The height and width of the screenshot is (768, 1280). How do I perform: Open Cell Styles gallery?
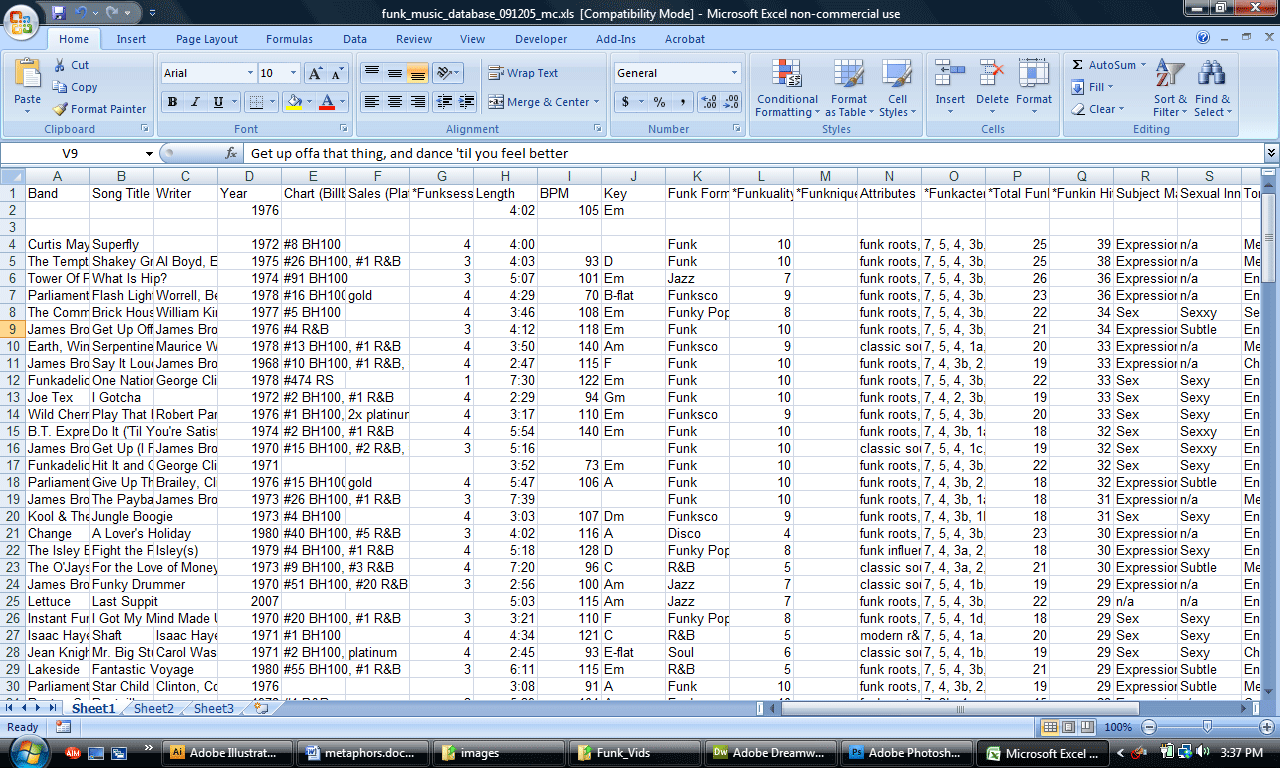tap(897, 88)
